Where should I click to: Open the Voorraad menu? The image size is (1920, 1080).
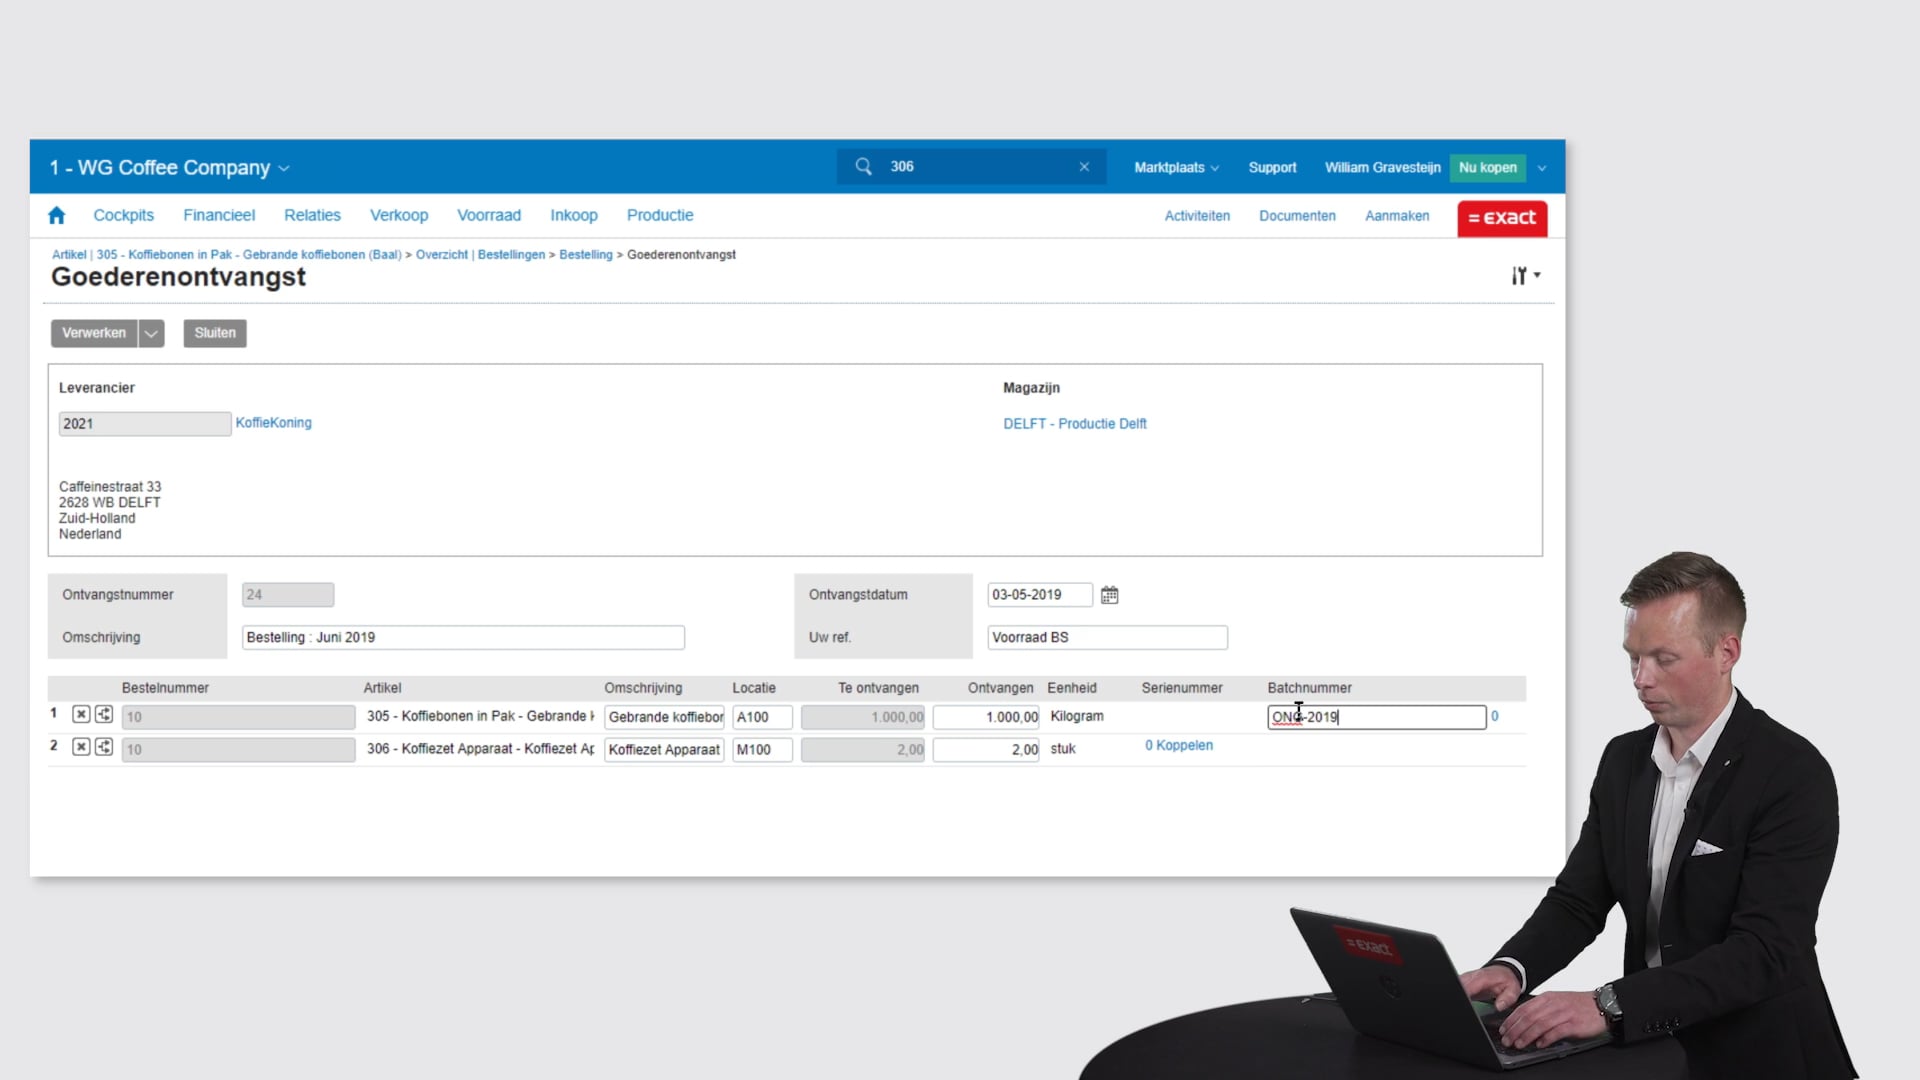pyautogui.click(x=489, y=215)
